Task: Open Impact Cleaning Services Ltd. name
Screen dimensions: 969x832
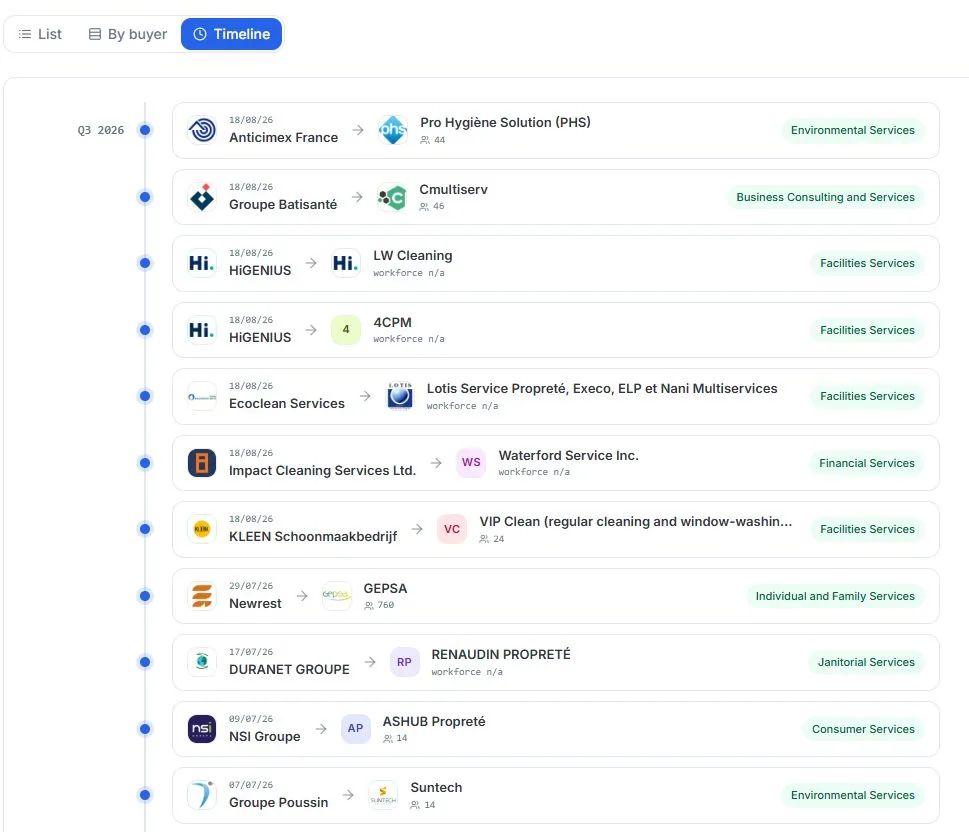Action: [322, 470]
